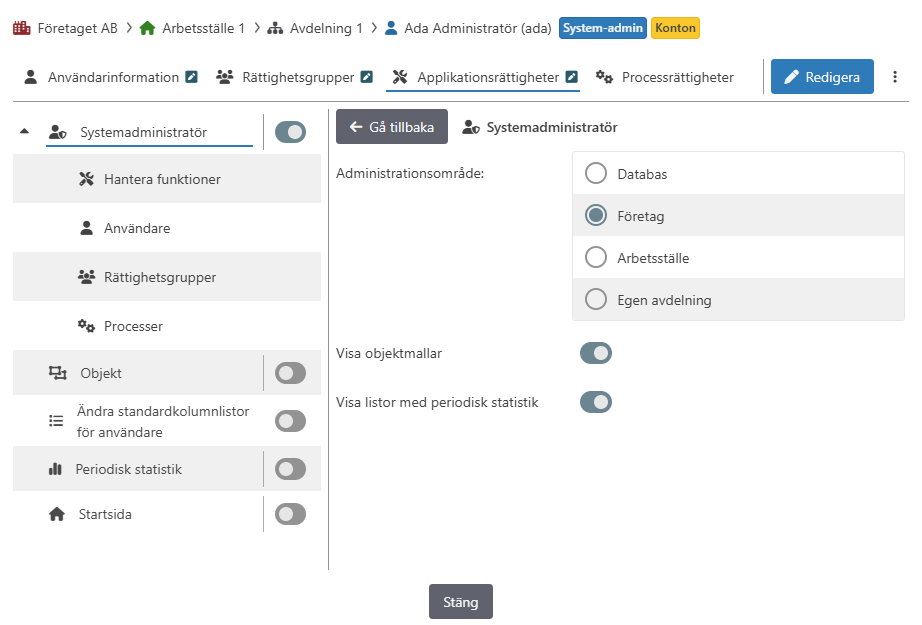Click the green Arbetsställe 1 home icon
Screen dimensions: 922x625
147,28
